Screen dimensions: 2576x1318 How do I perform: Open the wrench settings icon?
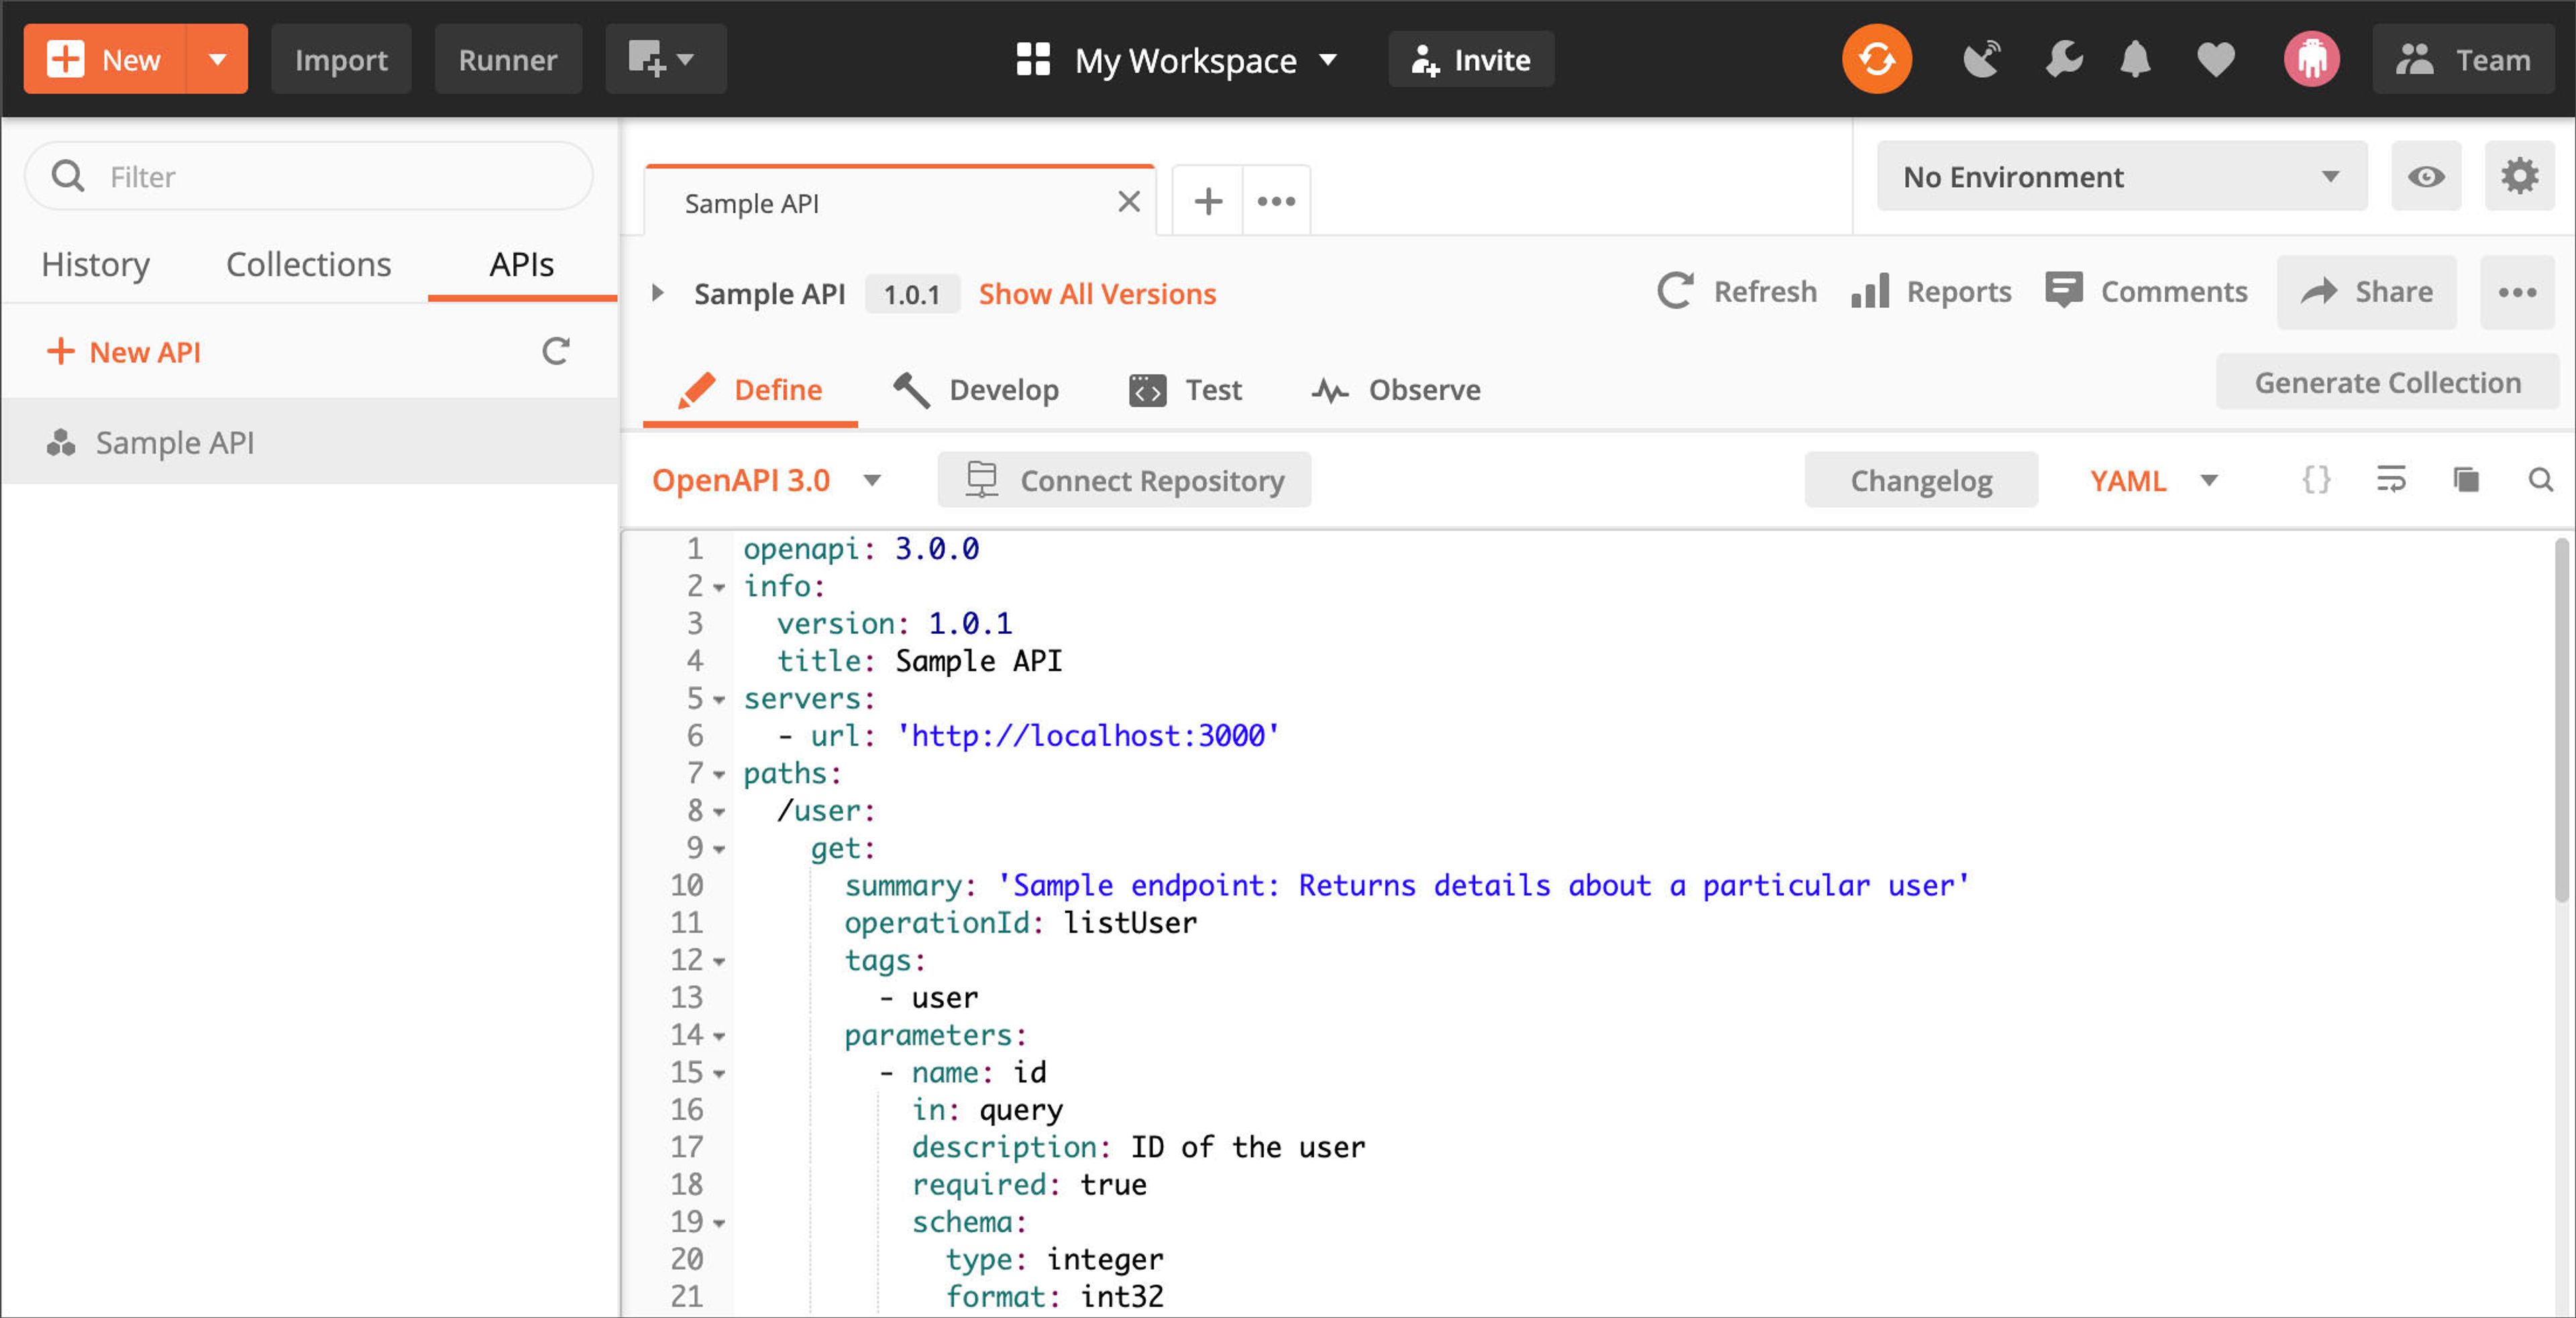(x=2063, y=59)
